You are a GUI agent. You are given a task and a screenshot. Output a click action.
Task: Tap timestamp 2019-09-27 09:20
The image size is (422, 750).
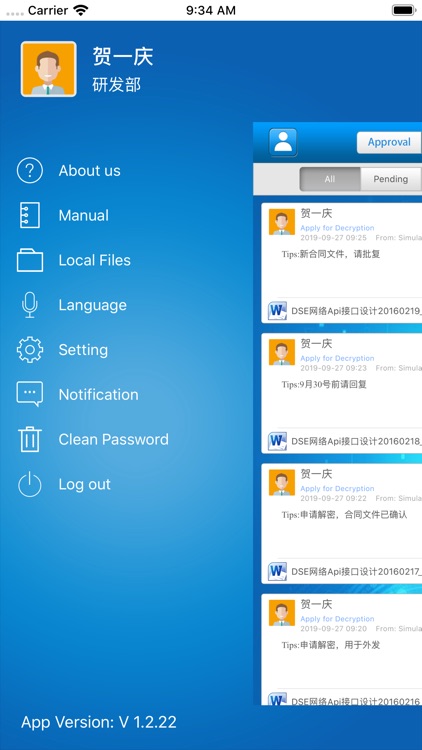[333, 629]
